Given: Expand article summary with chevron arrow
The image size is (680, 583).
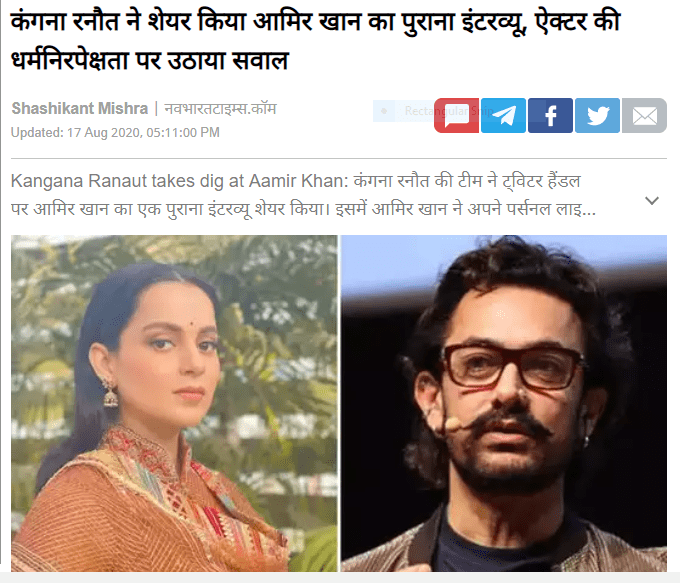Looking at the screenshot, I should pyautogui.click(x=652, y=200).
